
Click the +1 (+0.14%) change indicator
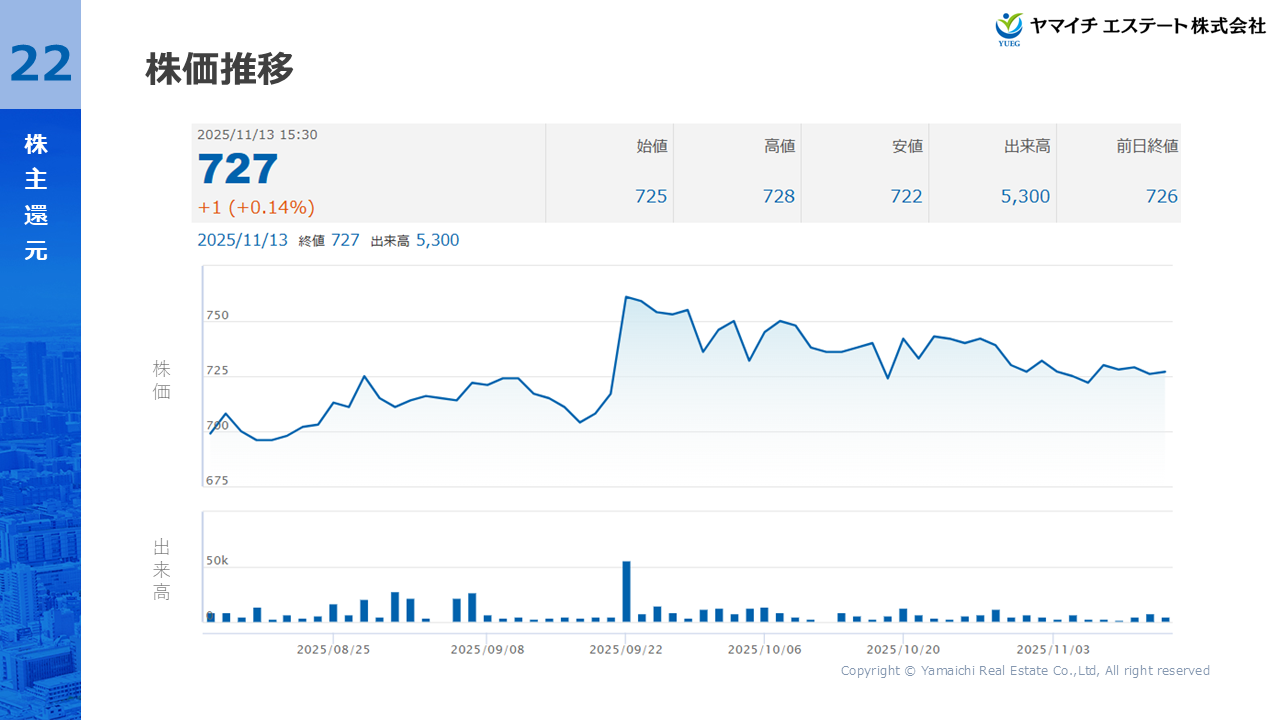pyautogui.click(x=256, y=208)
